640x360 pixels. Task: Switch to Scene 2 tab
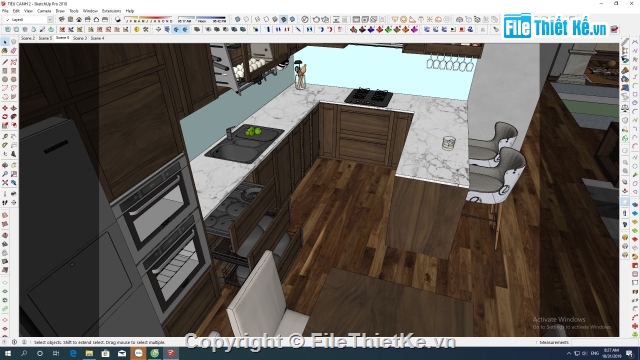pos(28,38)
